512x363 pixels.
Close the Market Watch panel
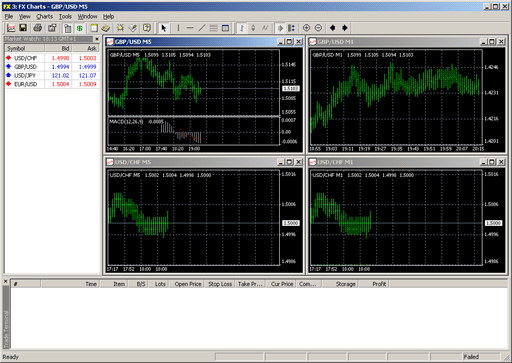[x=97, y=39]
